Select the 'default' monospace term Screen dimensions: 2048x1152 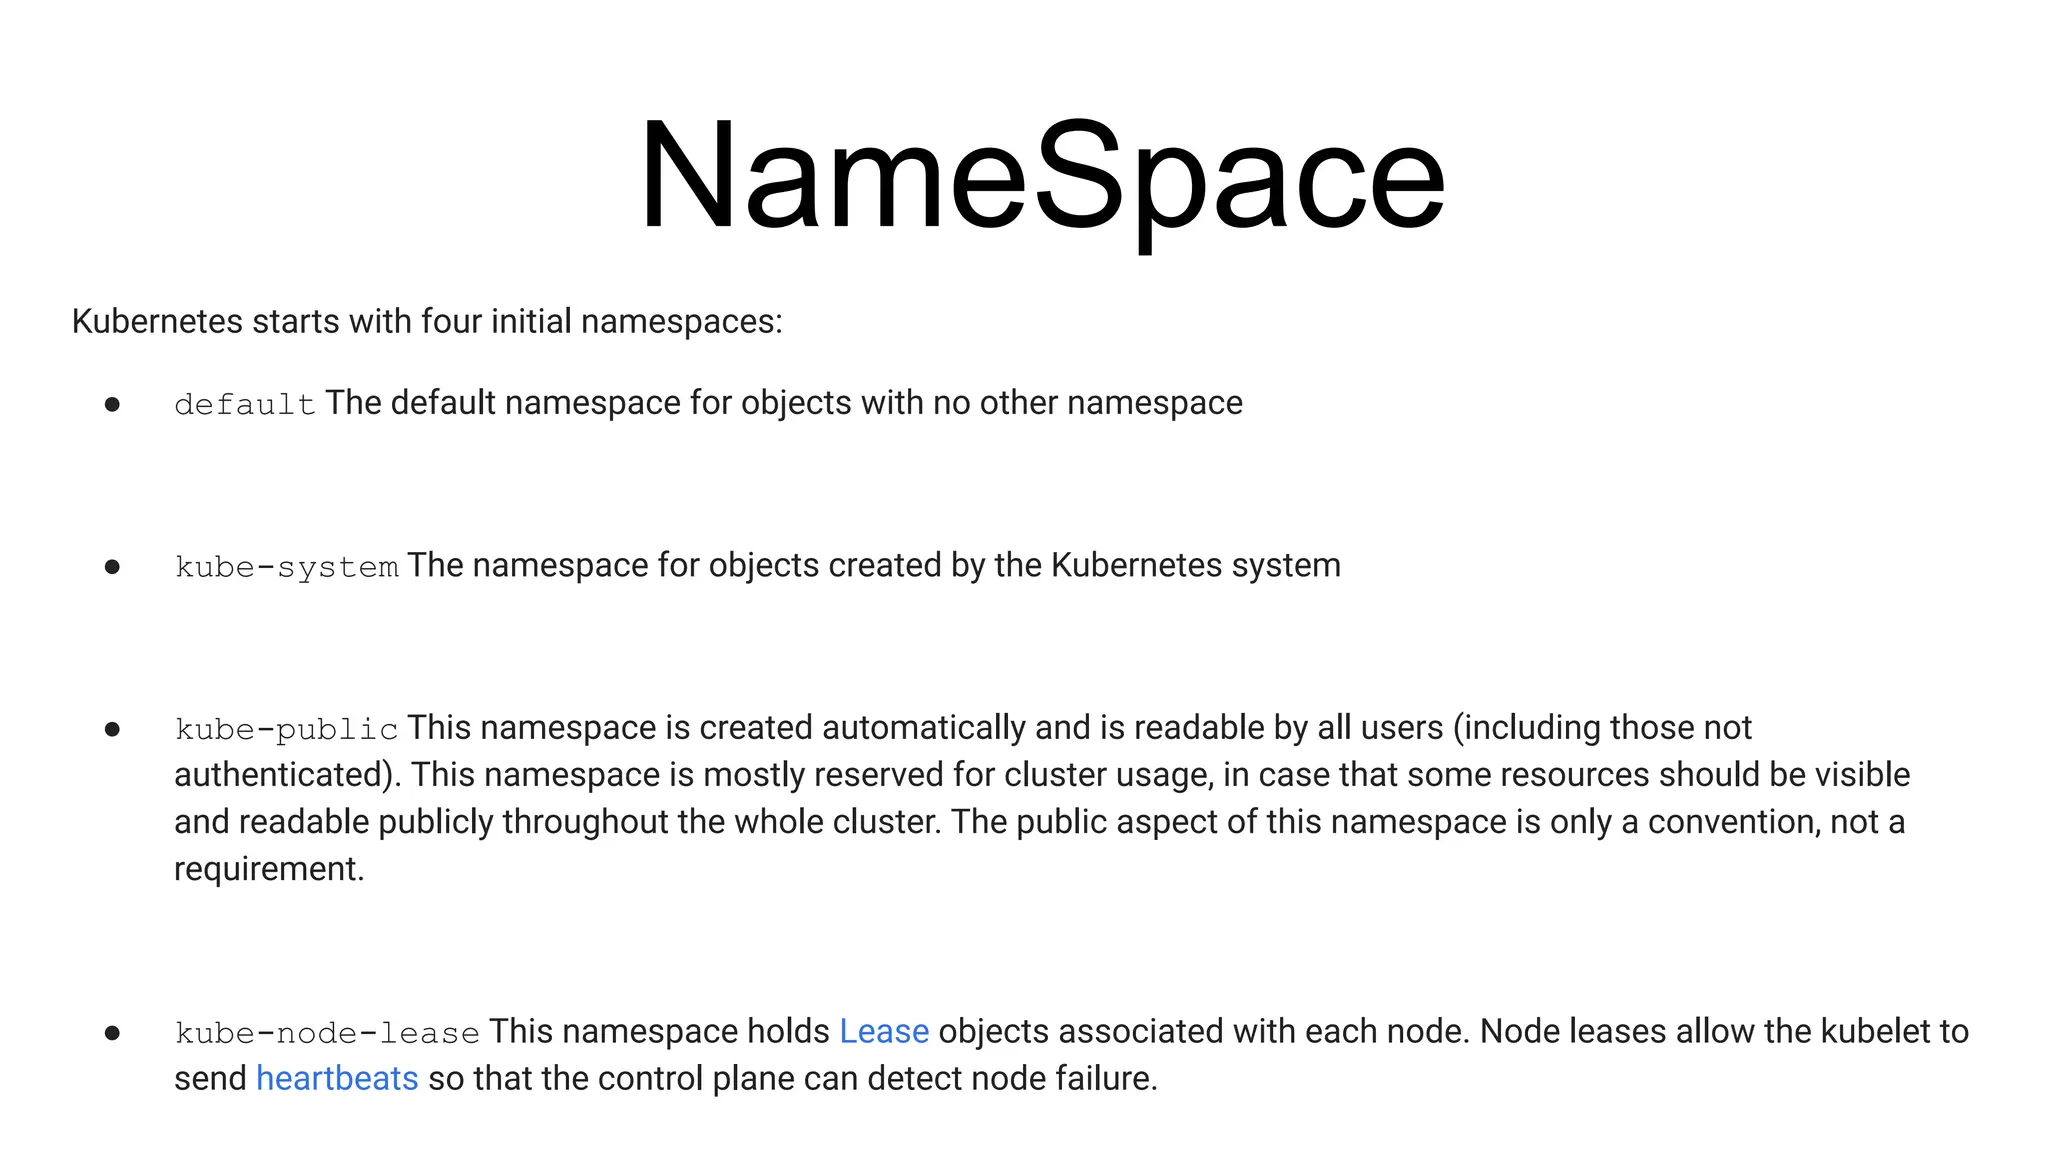click(245, 404)
